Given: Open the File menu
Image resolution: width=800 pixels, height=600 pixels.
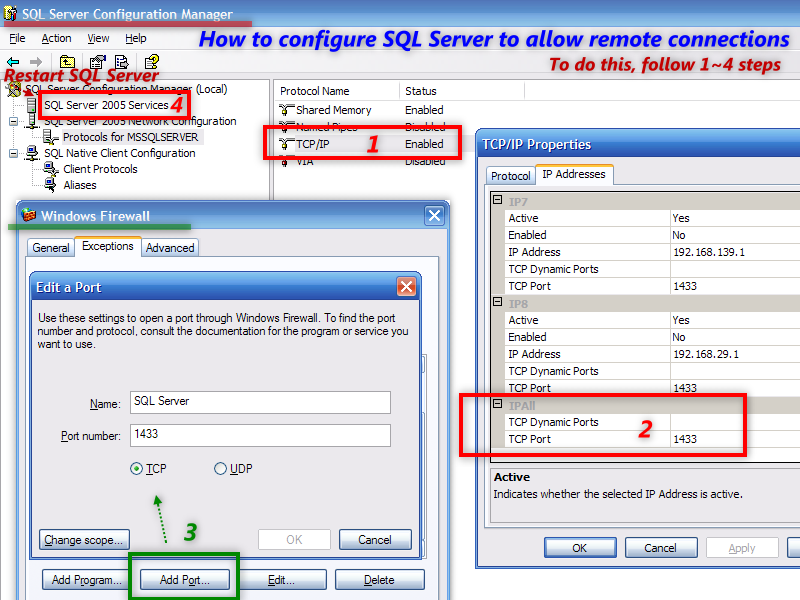Looking at the screenshot, I should click(x=17, y=38).
